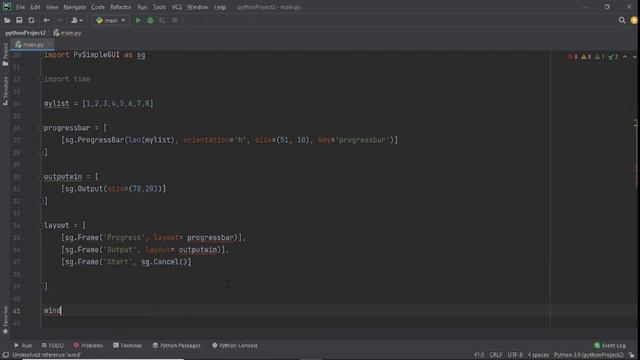Change the CRLF line separator
This screenshot has height=360, width=640.
[496, 355]
